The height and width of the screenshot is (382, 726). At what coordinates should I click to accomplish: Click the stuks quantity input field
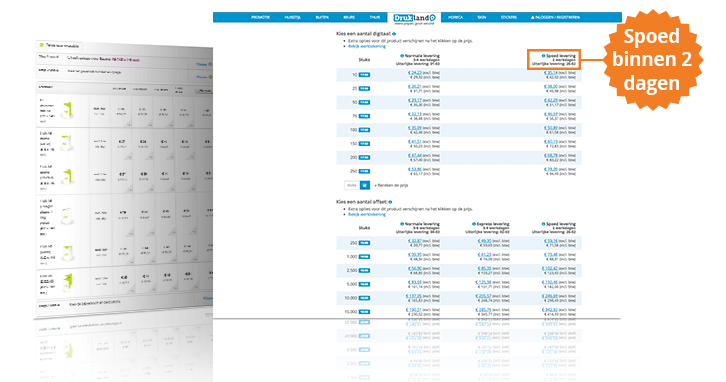pos(352,185)
